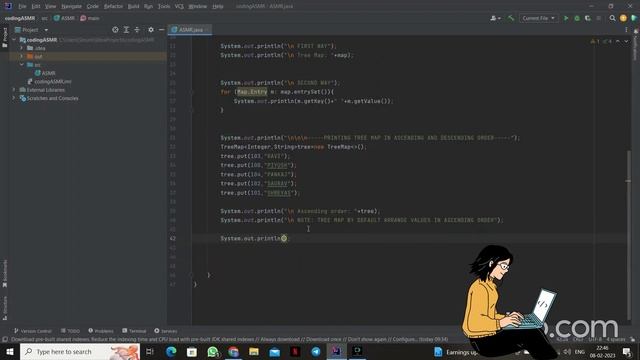Open Telegram from taskbar
Viewport: 640px width, 360px height.
316,351
